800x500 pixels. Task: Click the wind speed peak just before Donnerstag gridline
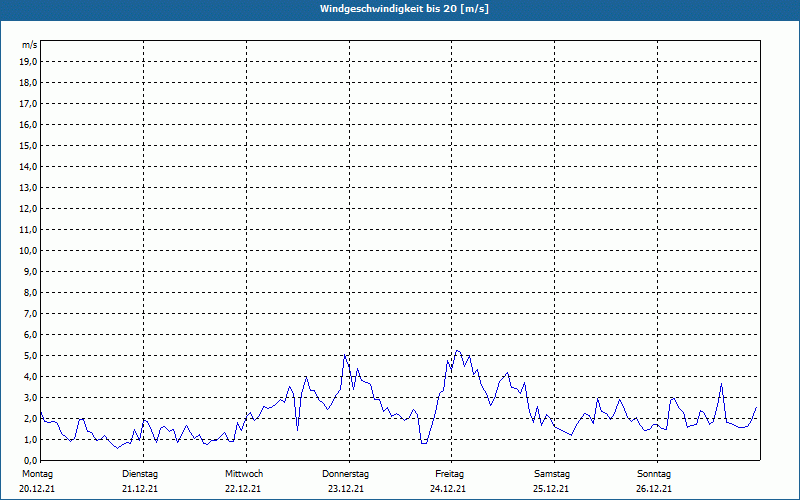pyautogui.click(x=345, y=354)
